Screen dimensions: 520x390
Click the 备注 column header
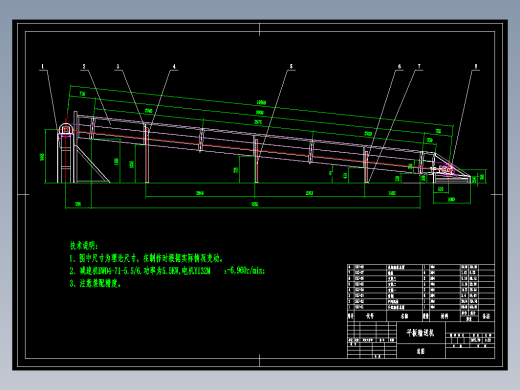coord(486,316)
